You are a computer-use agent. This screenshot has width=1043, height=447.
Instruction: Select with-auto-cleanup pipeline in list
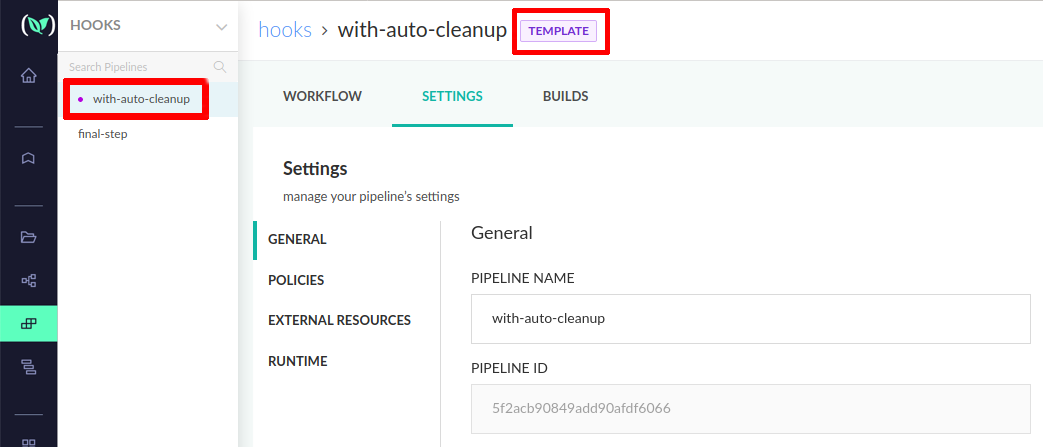(x=141, y=99)
